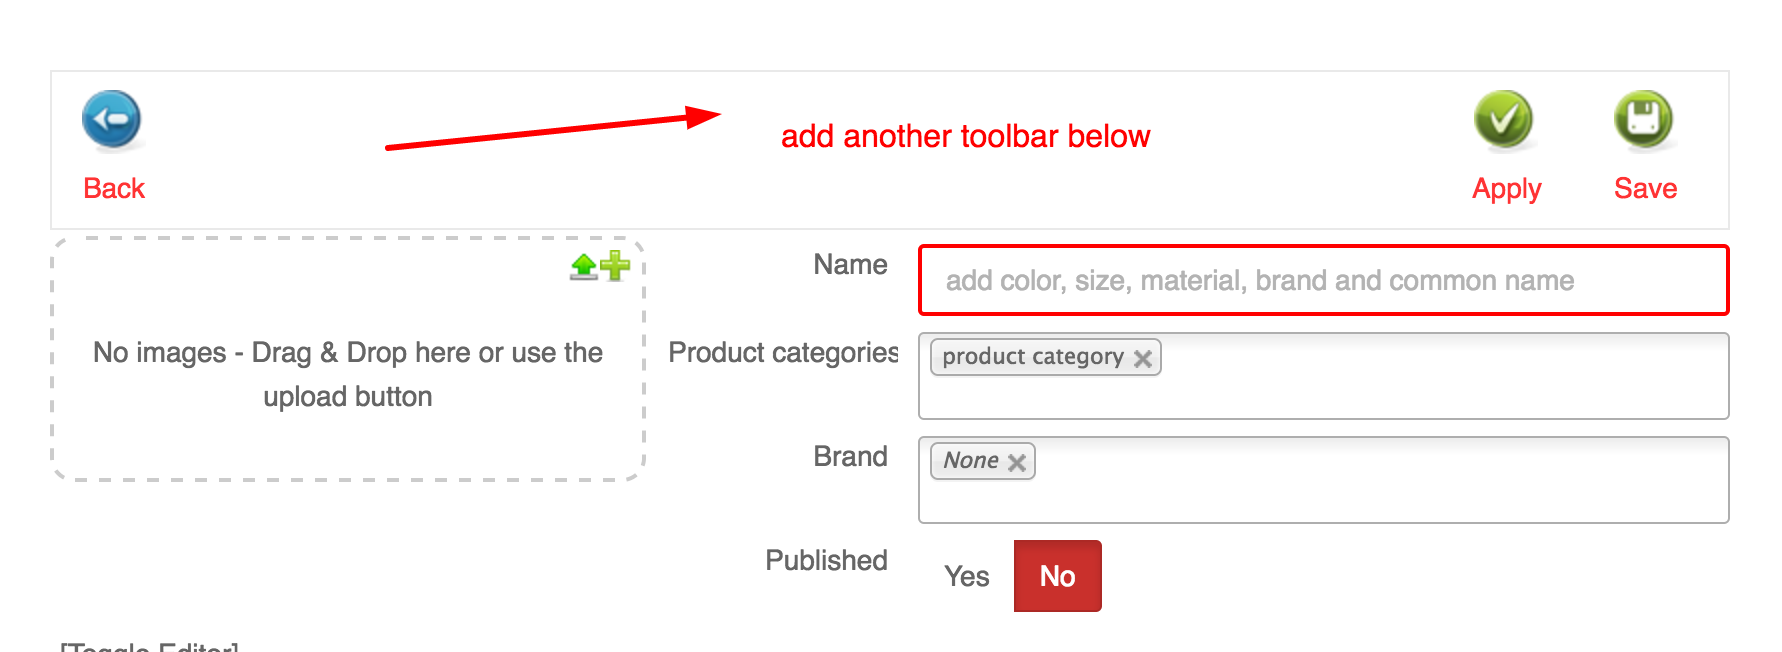Click the green plus add-image icon
Screen dimensions: 1782x652
[x=615, y=265]
